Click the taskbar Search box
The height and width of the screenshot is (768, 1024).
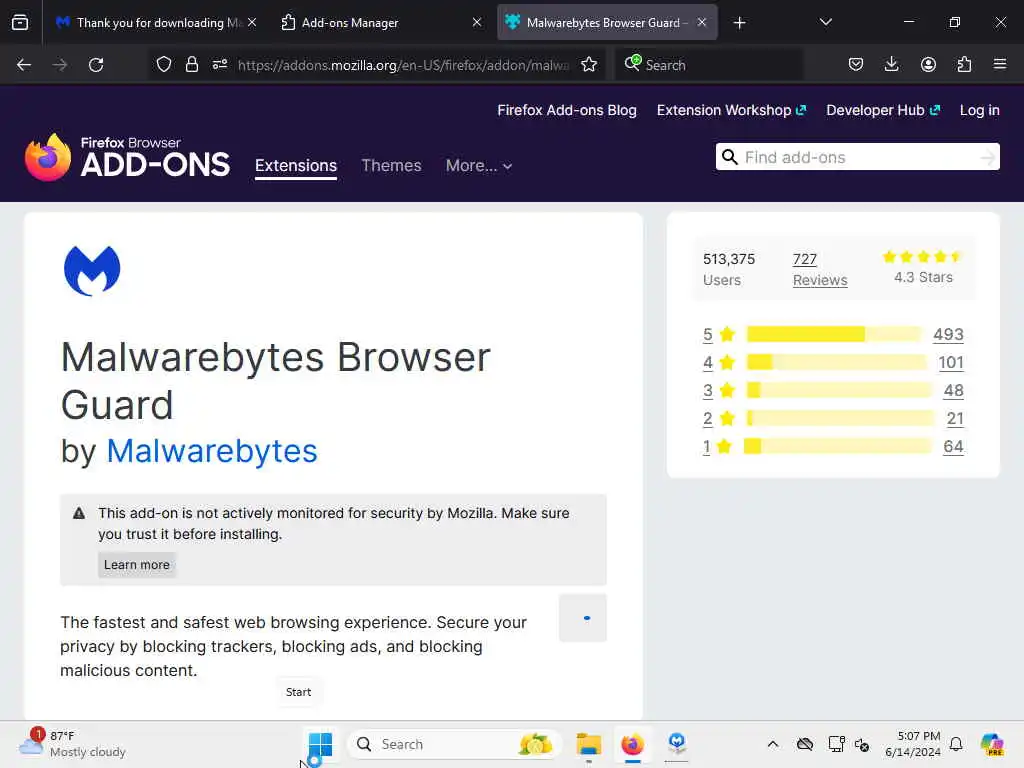(455, 744)
